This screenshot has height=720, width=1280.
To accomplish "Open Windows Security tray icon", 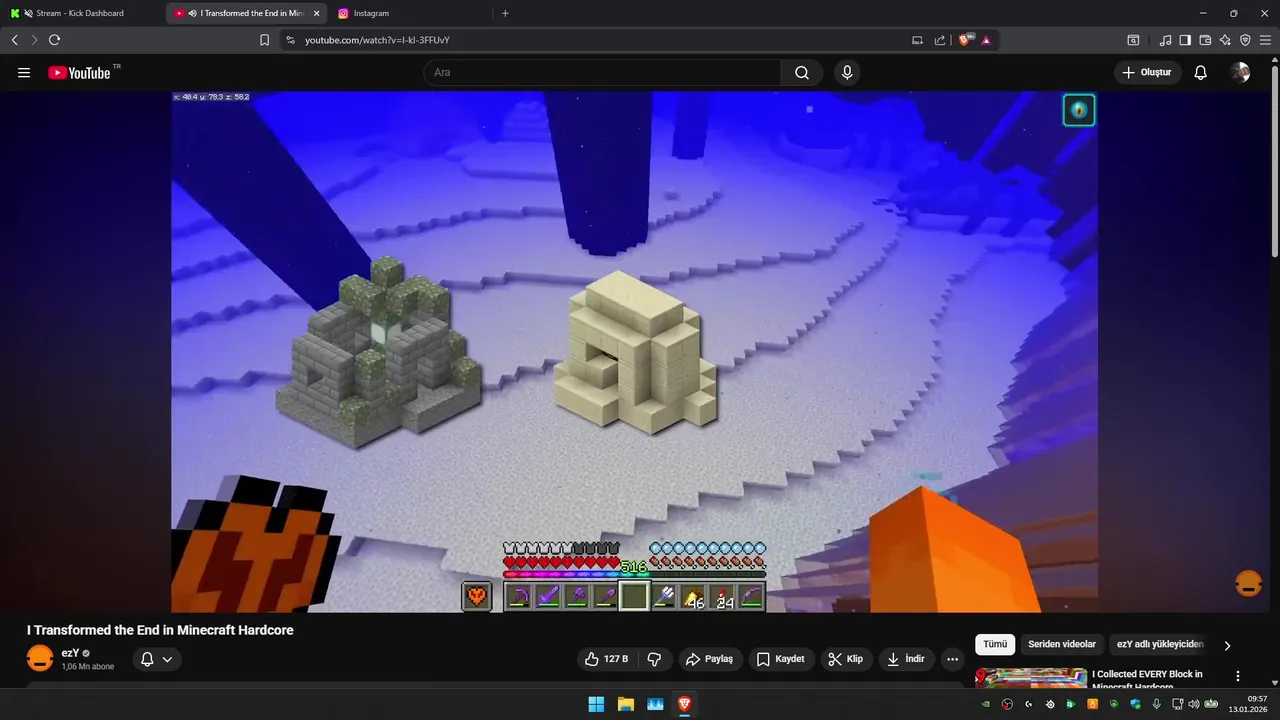I will point(1134,704).
